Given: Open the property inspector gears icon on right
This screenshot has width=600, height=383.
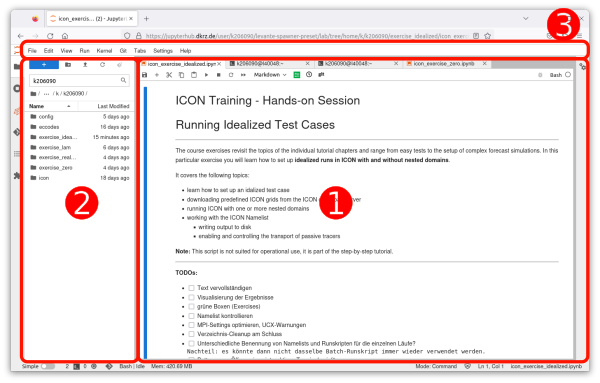Looking at the screenshot, I should click(x=582, y=67).
